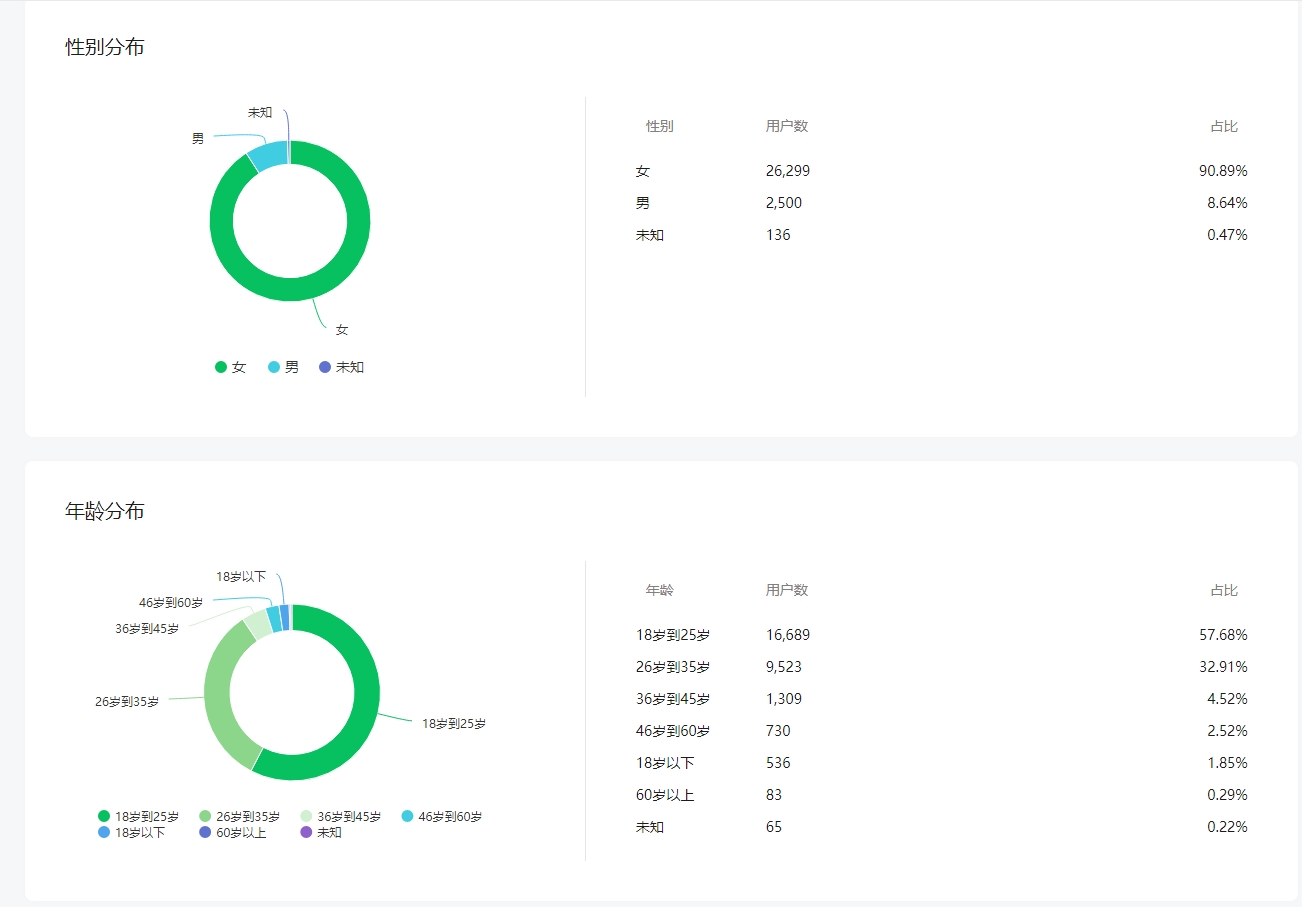Click the 年龄分布 section title
Screen dimensions: 1302x907
click(x=105, y=511)
